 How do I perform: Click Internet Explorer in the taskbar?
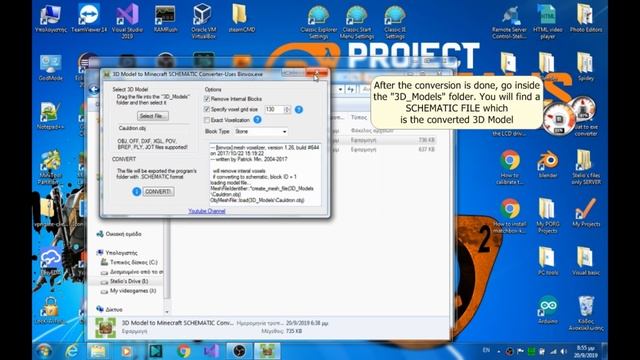[x=72, y=351]
